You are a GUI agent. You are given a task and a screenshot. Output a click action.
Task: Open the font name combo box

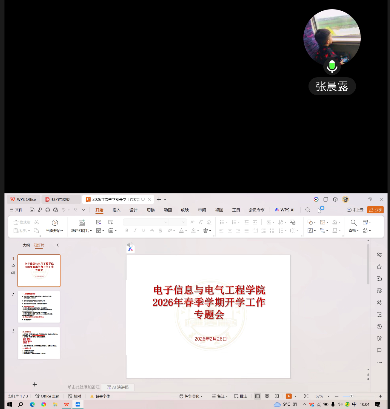tap(145, 222)
